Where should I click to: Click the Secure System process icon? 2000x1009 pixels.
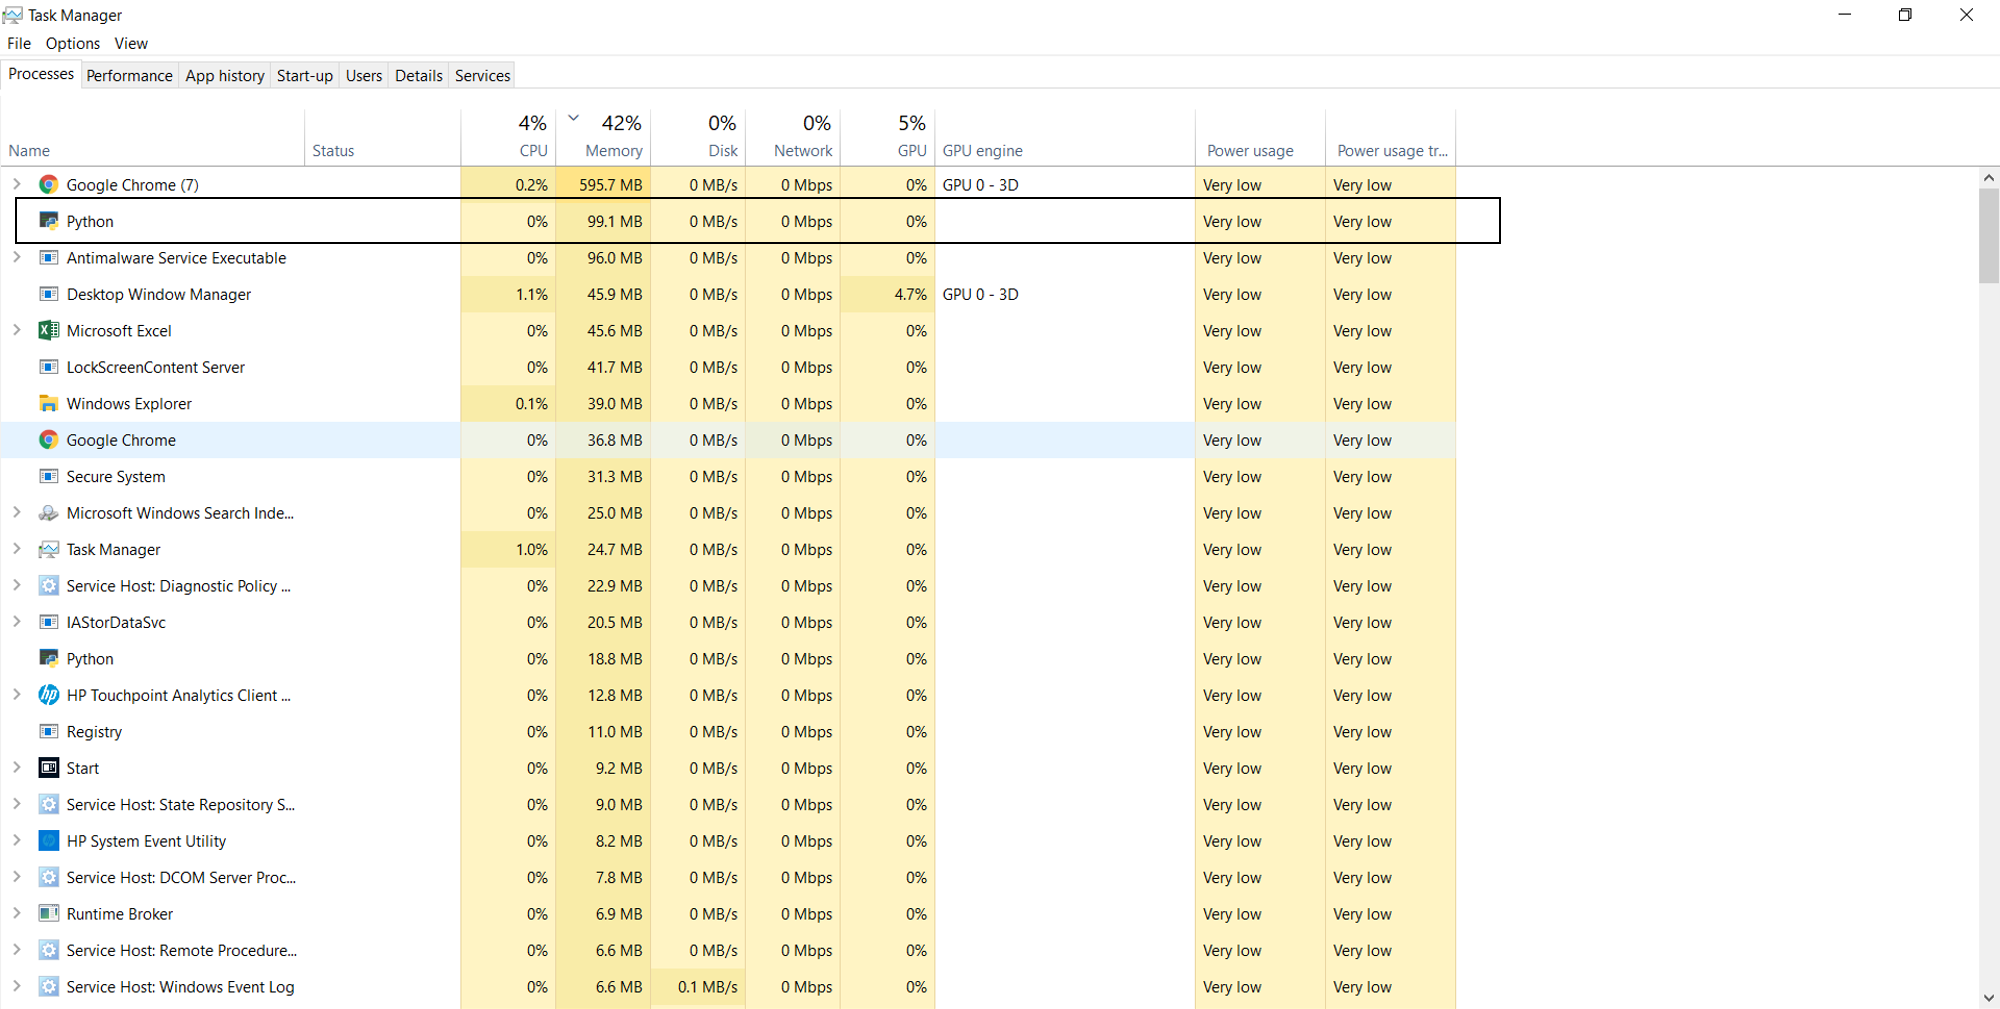(48, 477)
